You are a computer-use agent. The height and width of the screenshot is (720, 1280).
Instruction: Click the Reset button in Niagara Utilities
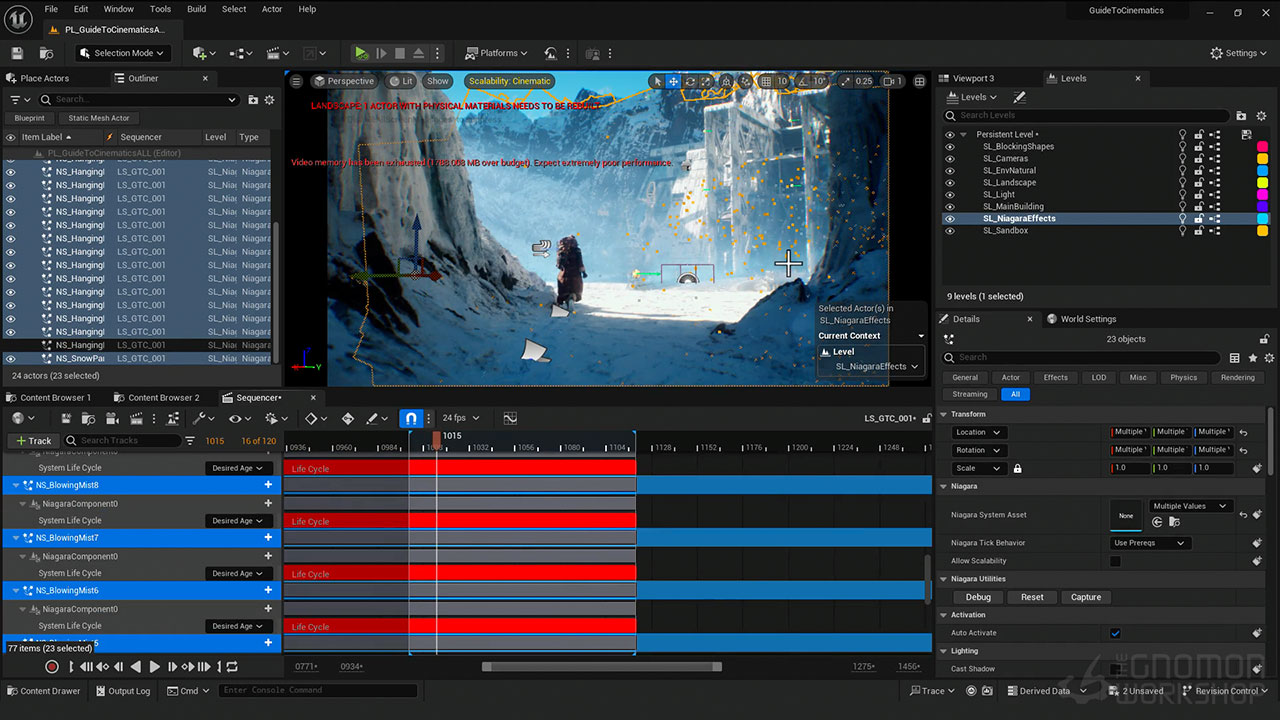(1032, 597)
